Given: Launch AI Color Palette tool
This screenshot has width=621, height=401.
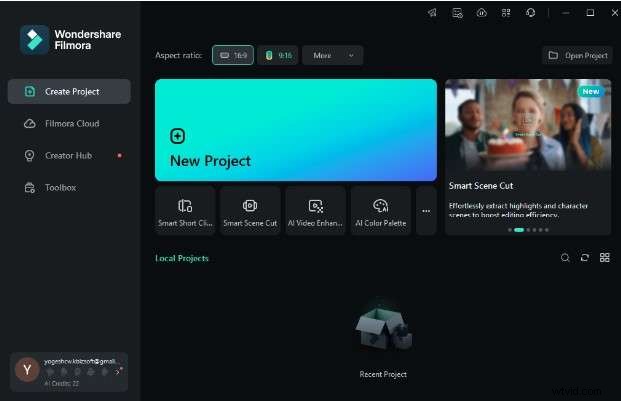Looking at the screenshot, I should 381,211.
